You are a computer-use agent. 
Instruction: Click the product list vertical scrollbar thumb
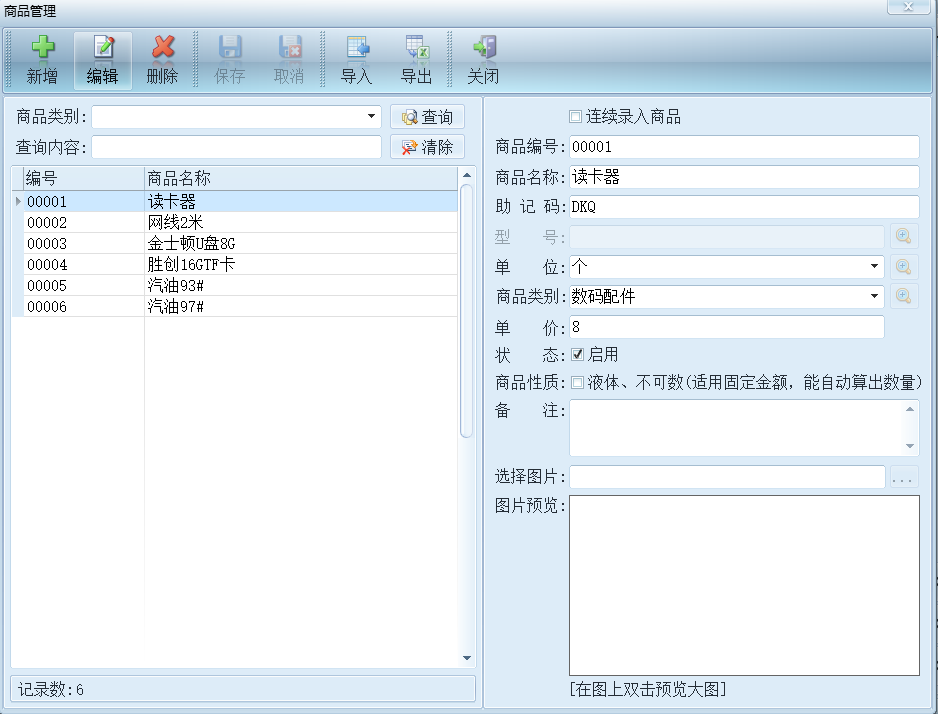(x=467, y=311)
